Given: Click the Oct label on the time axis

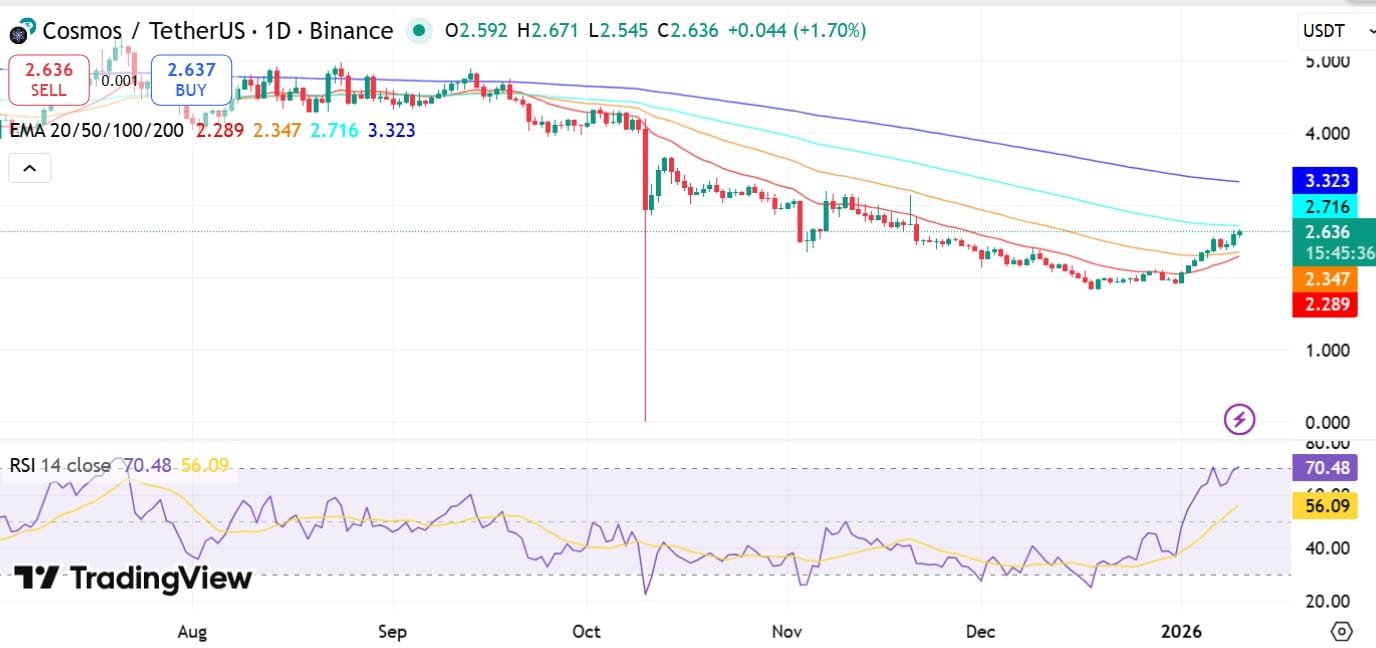Looking at the screenshot, I should [x=586, y=632].
